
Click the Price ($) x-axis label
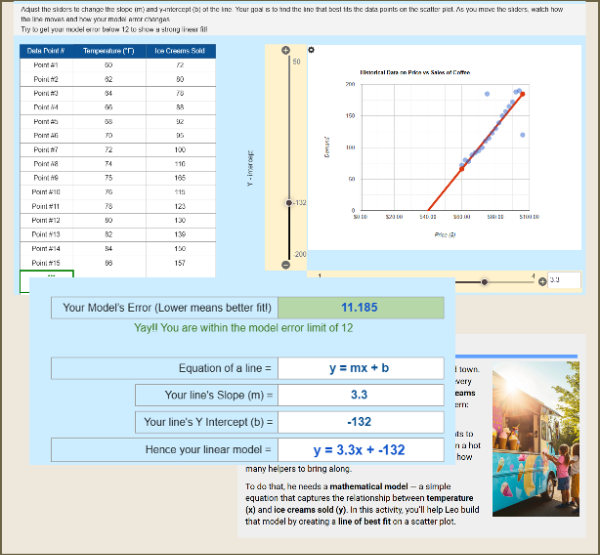coord(445,235)
